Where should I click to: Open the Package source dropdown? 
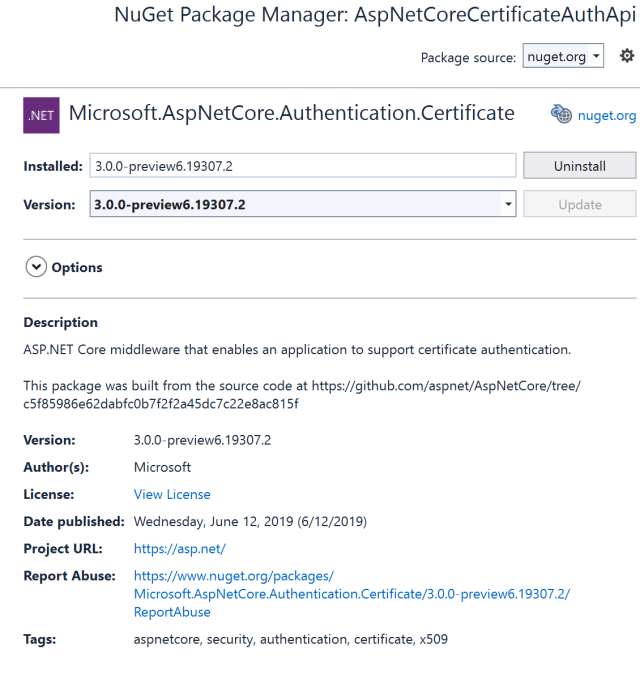click(564, 57)
